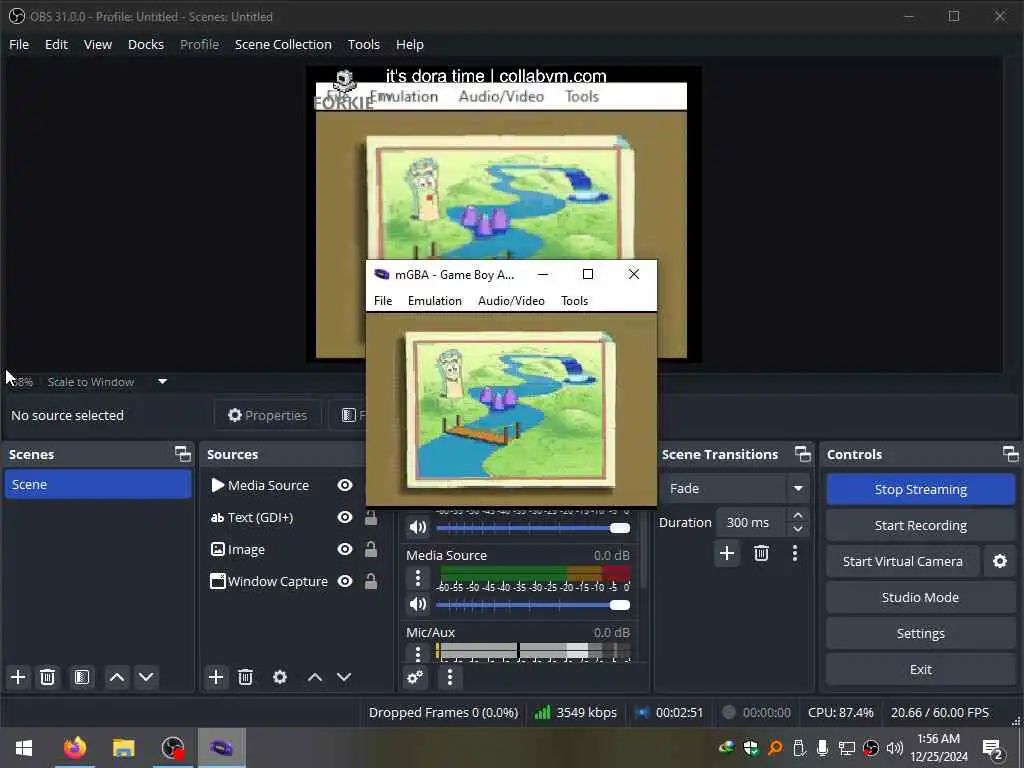Move source up in the Sources panel
The width and height of the screenshot is (1024, 768).
click(x=315, y=677)
